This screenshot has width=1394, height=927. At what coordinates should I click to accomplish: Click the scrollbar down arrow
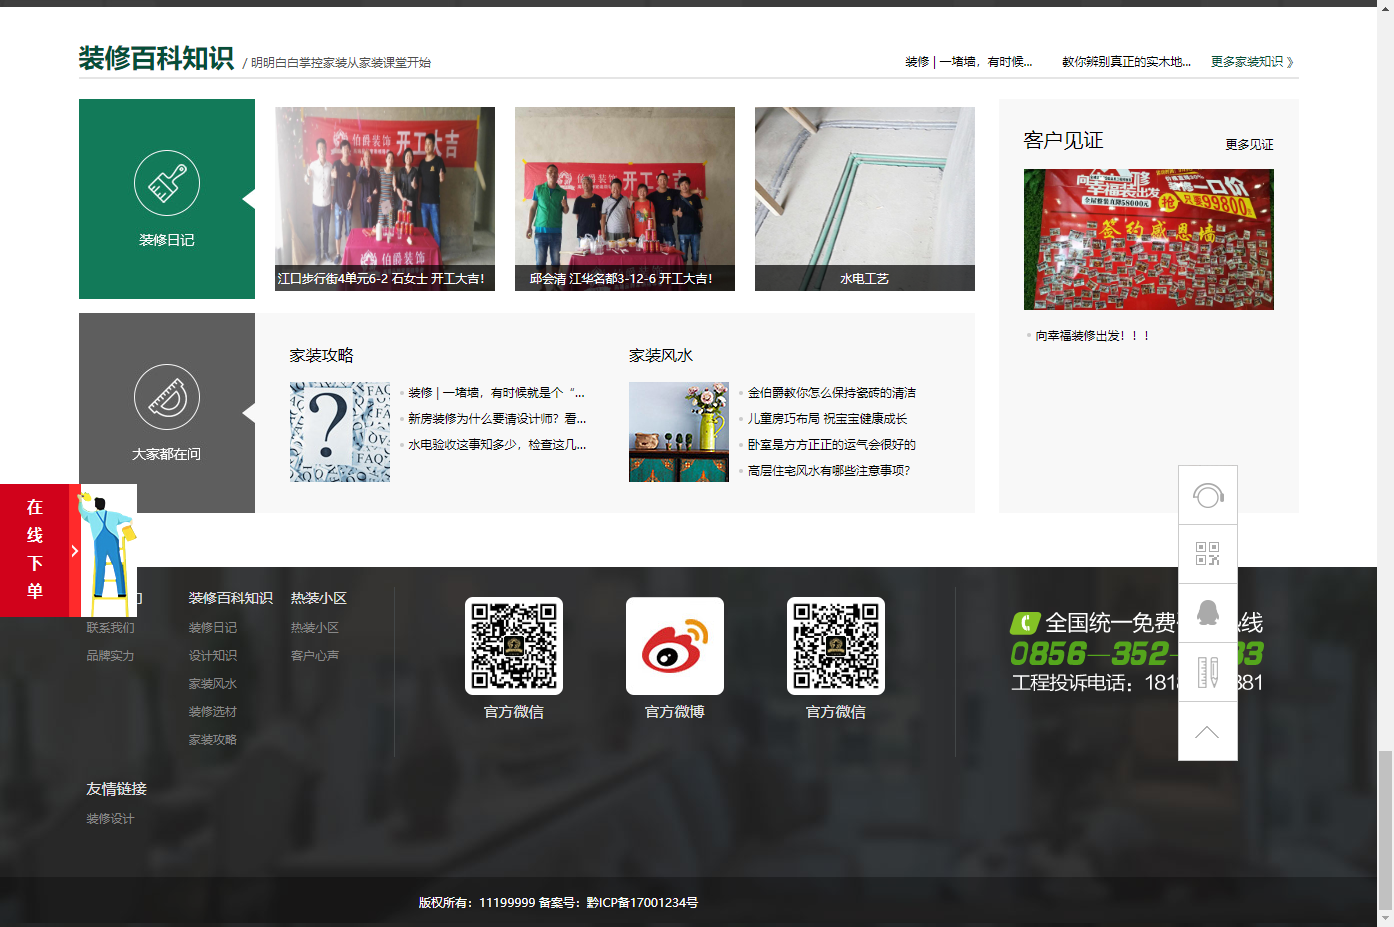1385,918
